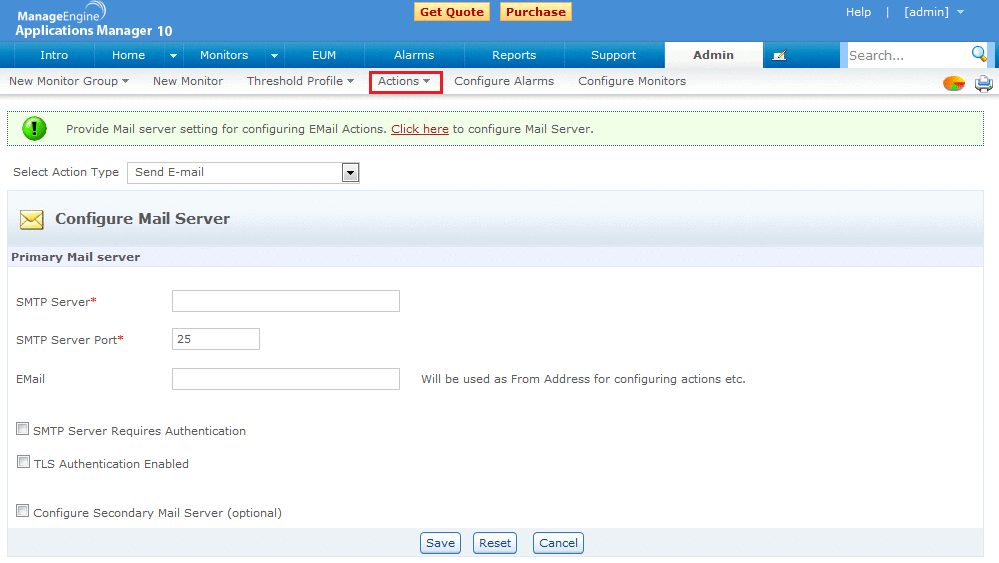The width and height of the screenshot is (999, 563).
Task: Click the Search box
Action: (908, 55)
